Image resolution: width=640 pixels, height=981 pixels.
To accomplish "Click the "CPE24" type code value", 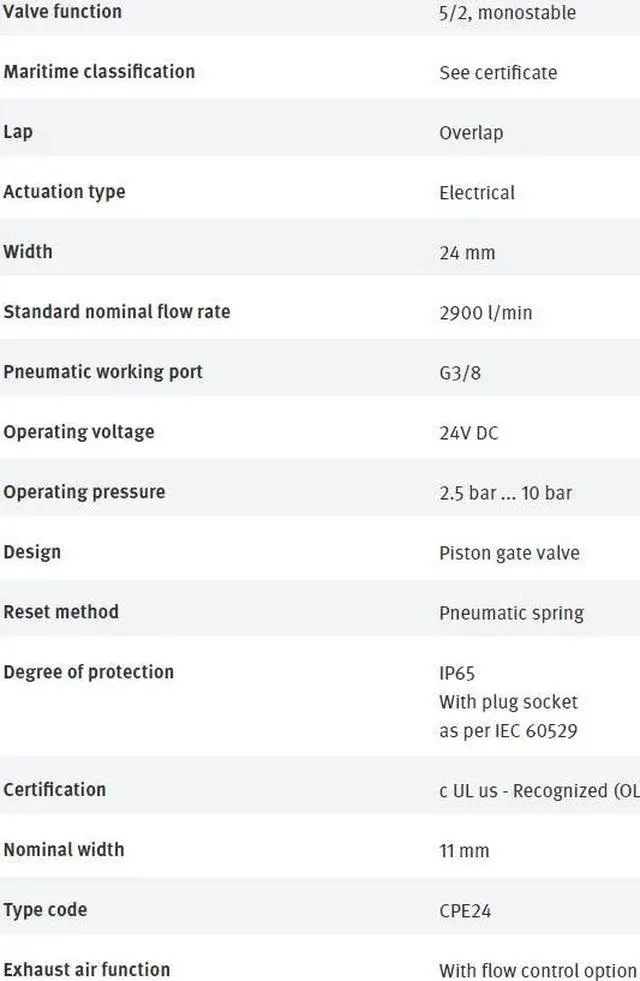I will (x=465, y=910).
